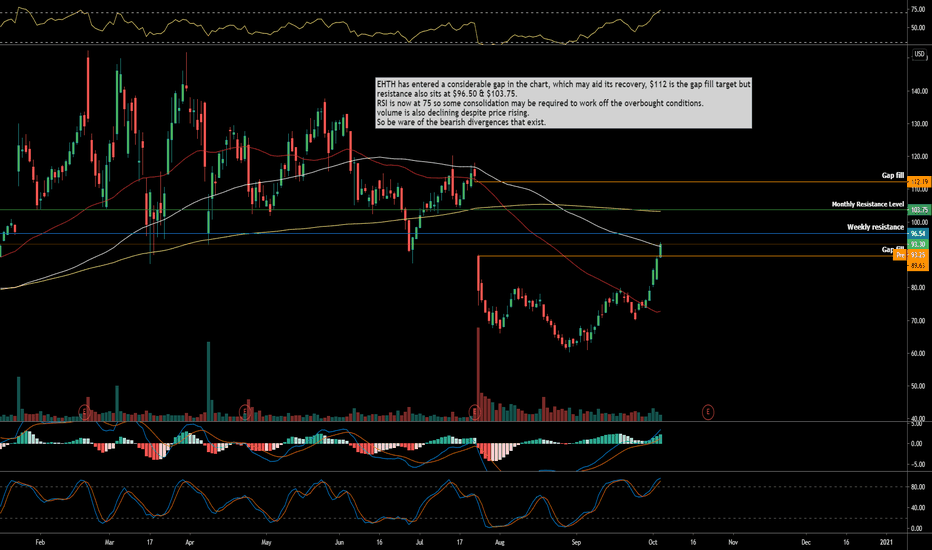The height and width of the screenshot is (550, 932).
Task: Select the upper Gap fill text label
Action: tap(892, 175)
